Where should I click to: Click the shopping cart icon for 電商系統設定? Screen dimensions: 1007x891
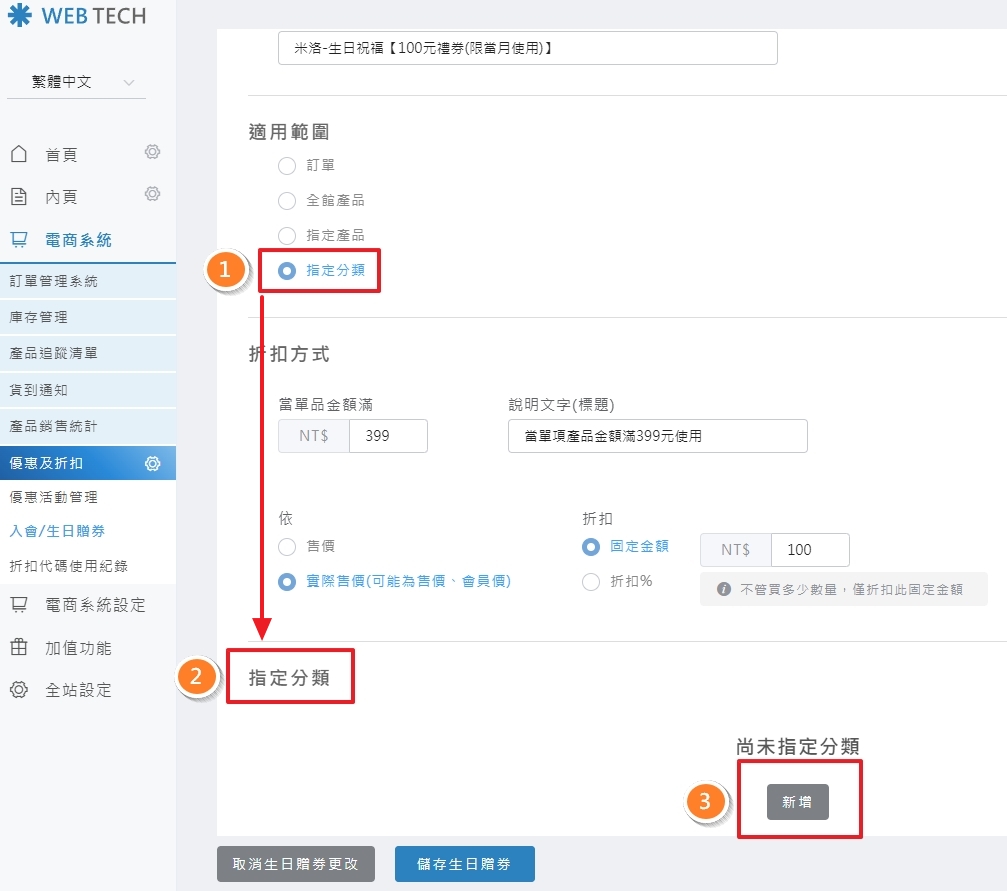(18, 605)
